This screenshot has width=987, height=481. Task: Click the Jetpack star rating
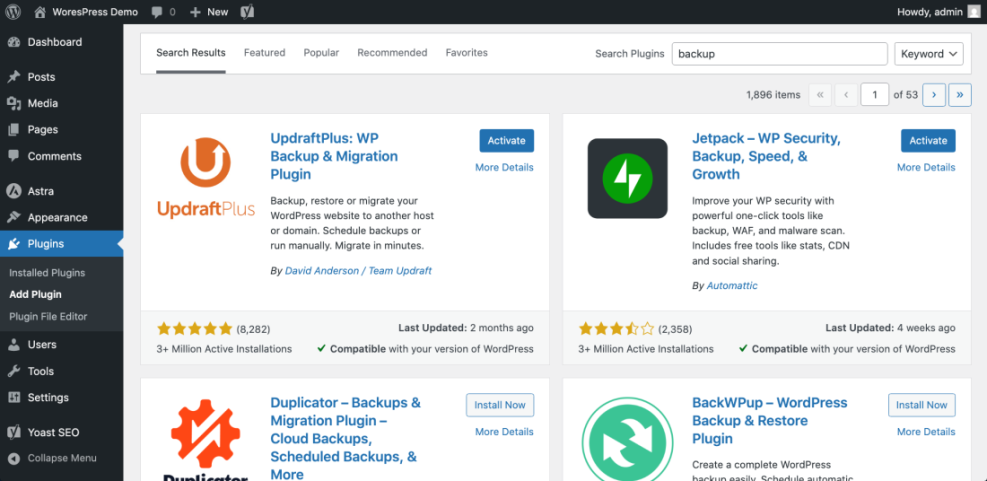click(616, 328)
